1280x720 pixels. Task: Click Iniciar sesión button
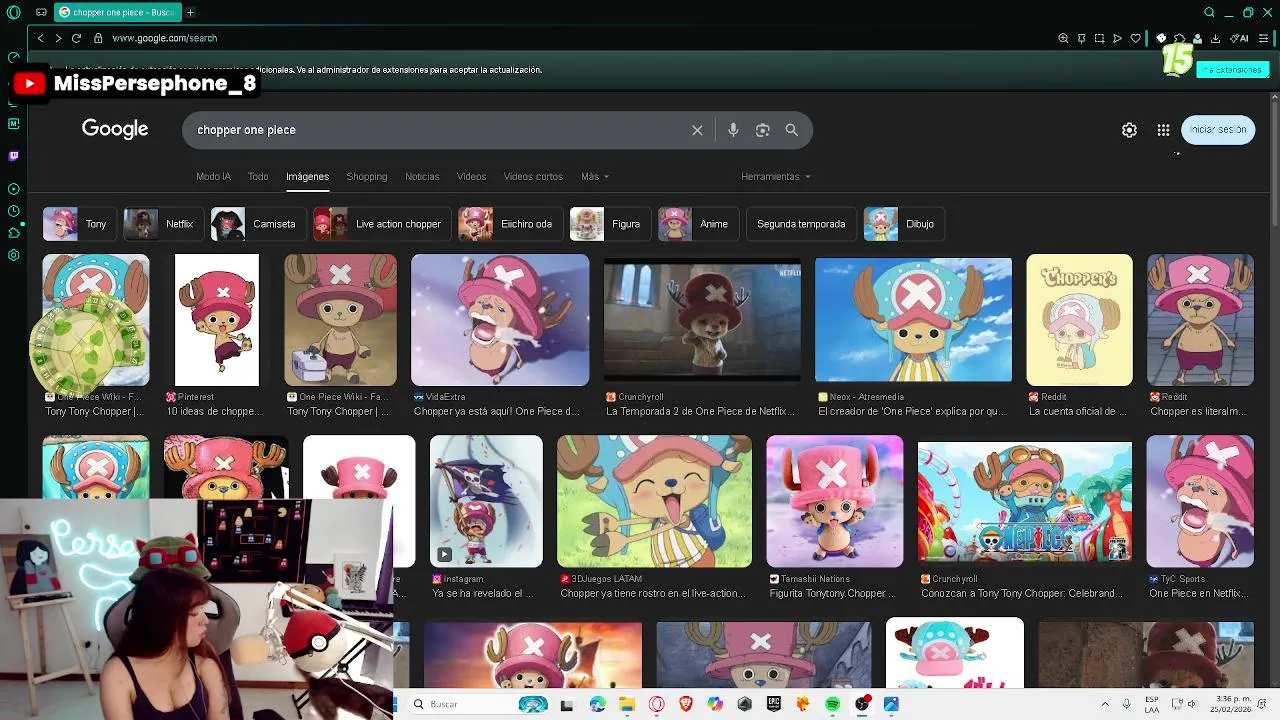coord(1218,130)
